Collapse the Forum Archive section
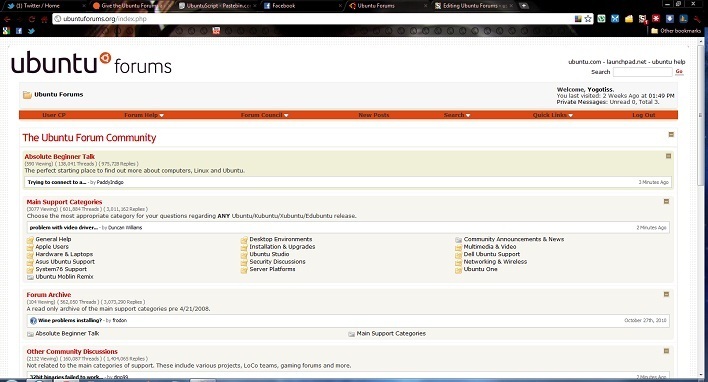Screen dimensions: 708x382 coord(666,294)
